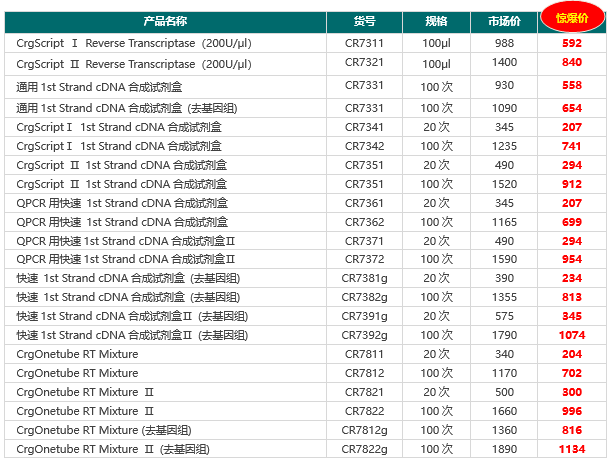Click market price 1790
The height and width of the screenshot is (465, 611).
click(x=504, y=336)
